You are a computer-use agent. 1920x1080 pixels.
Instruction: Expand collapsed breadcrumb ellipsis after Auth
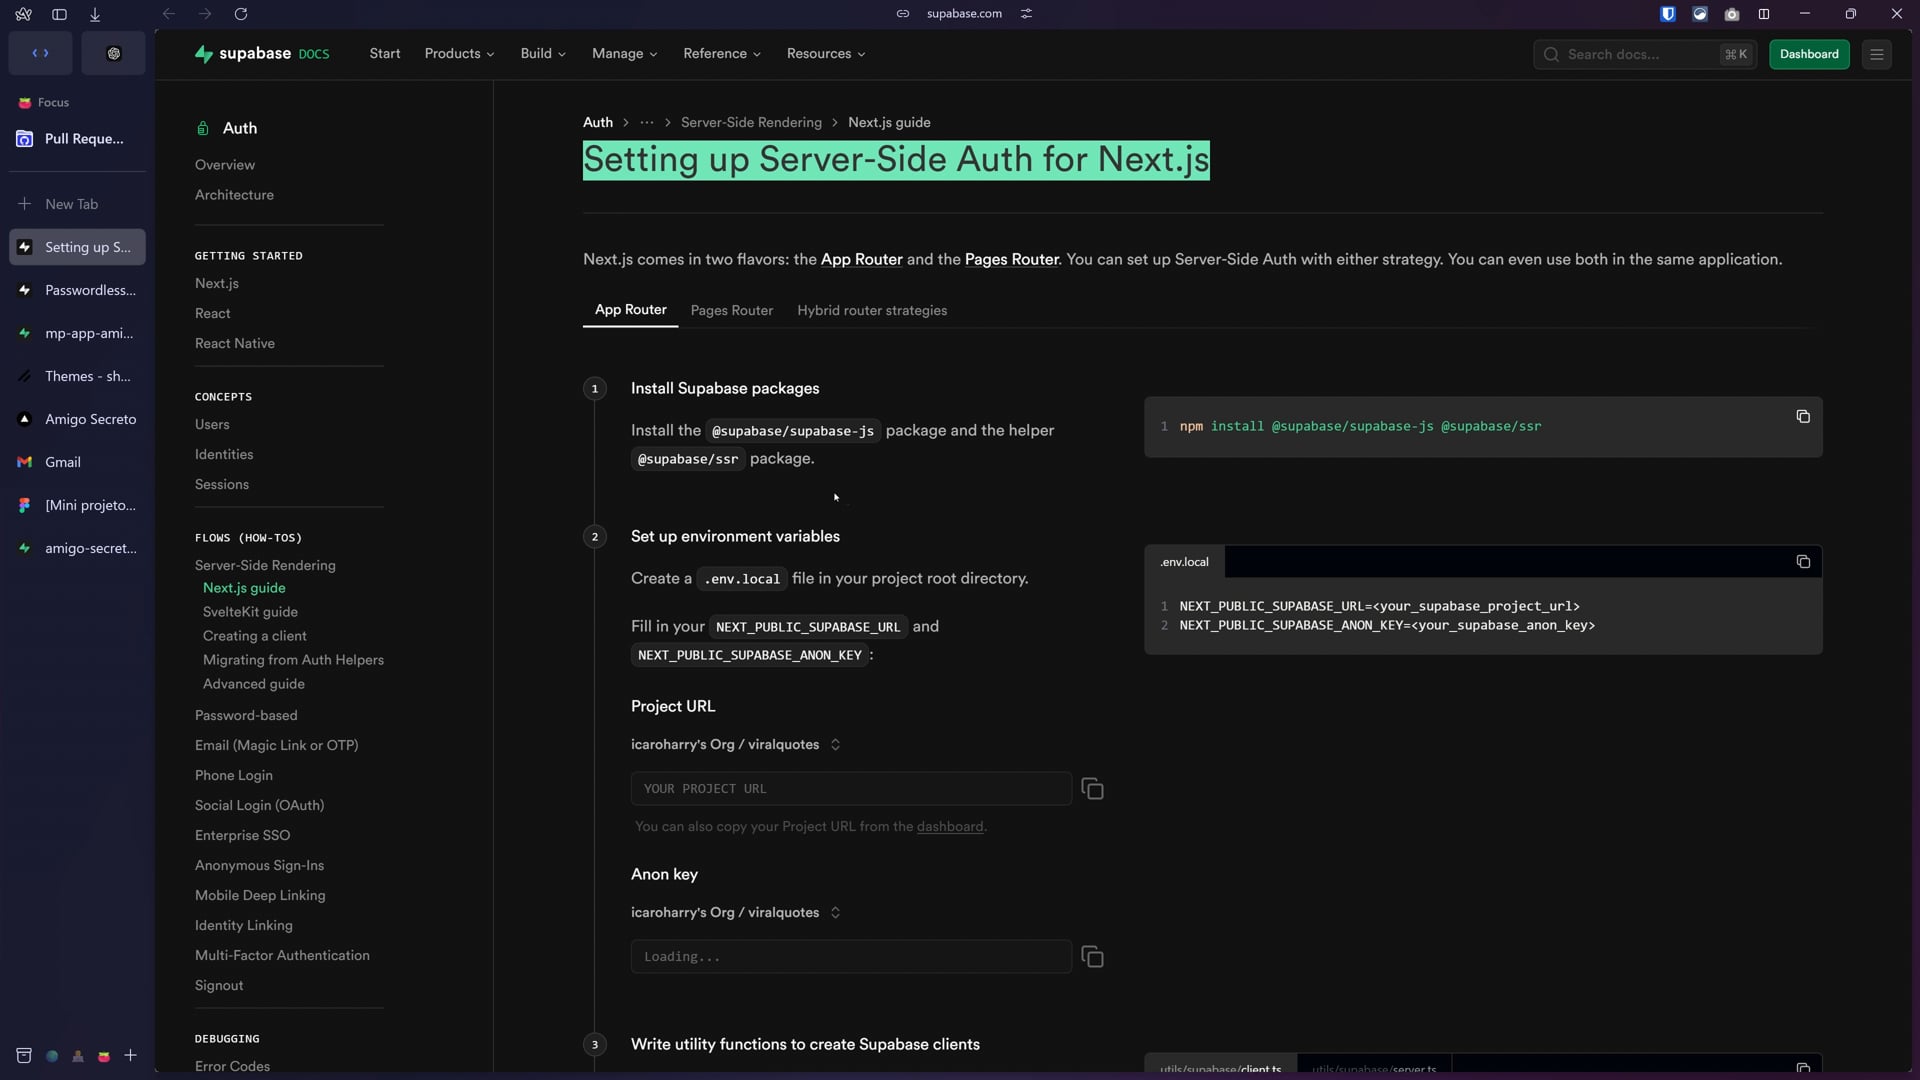[x=647, y=123]
